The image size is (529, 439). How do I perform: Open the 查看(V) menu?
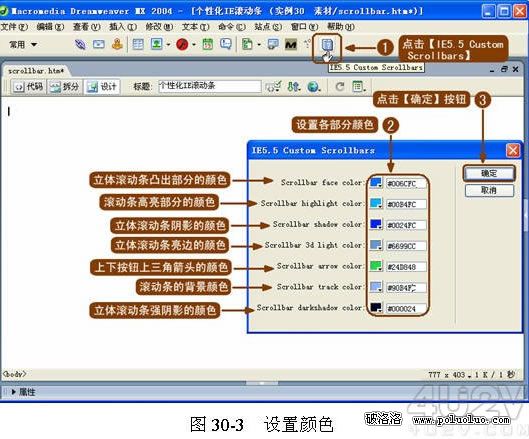(86, 27)
